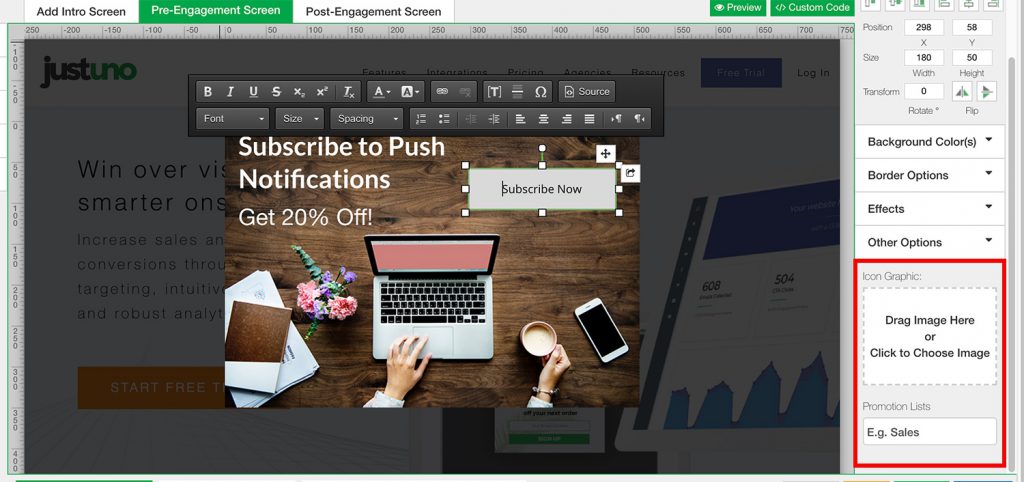Insert a numbered list

[421, 119]
